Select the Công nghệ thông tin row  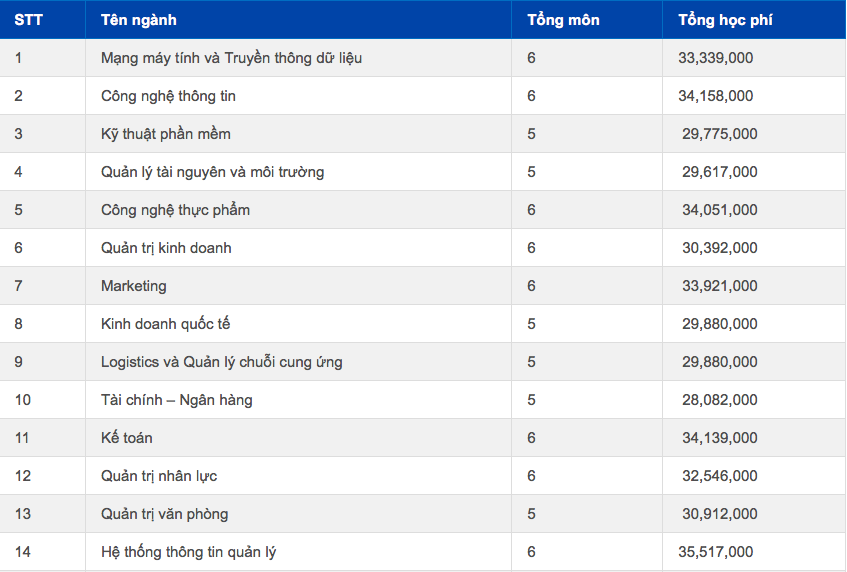[168, 96]
